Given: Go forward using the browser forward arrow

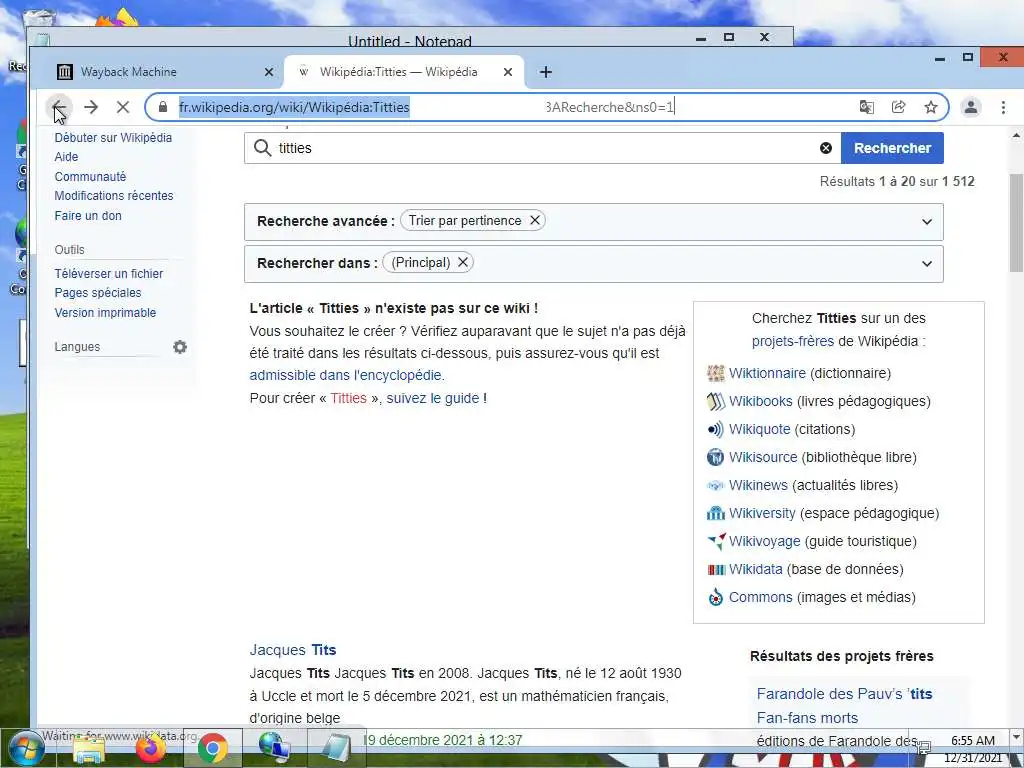Looking at the screenshot, I should pos(91,107).
